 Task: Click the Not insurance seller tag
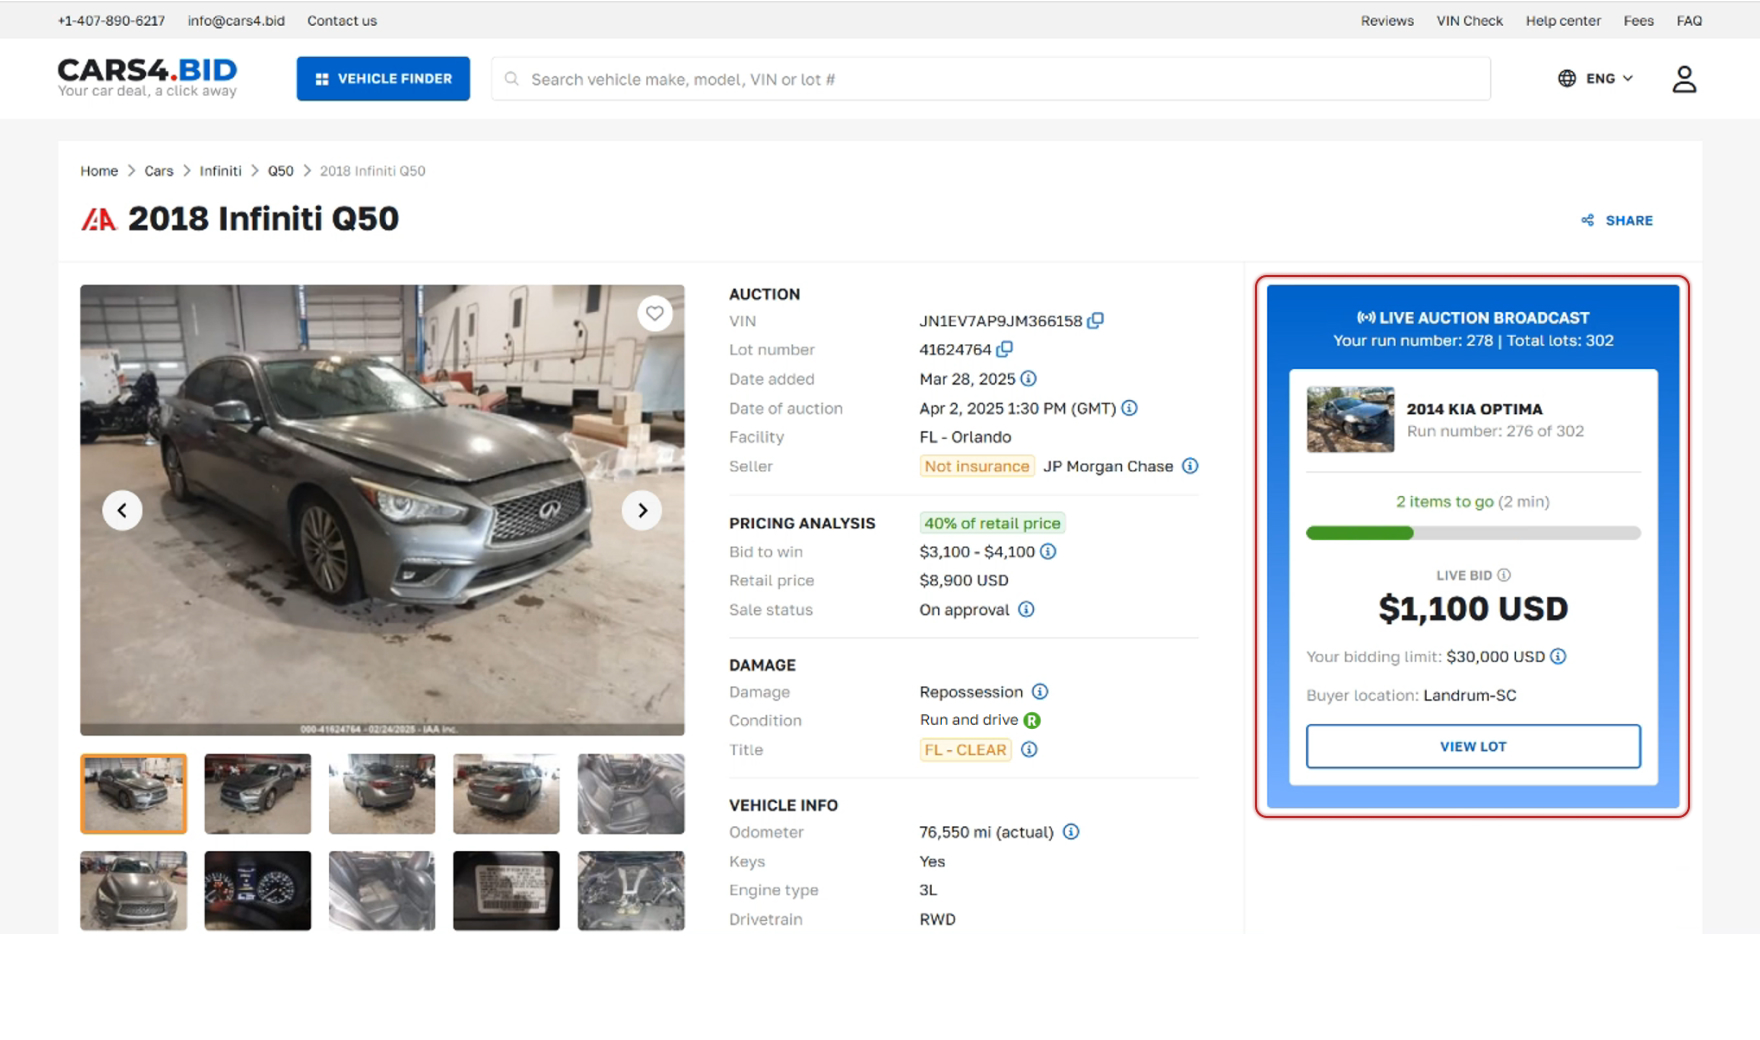pos(976,466)
